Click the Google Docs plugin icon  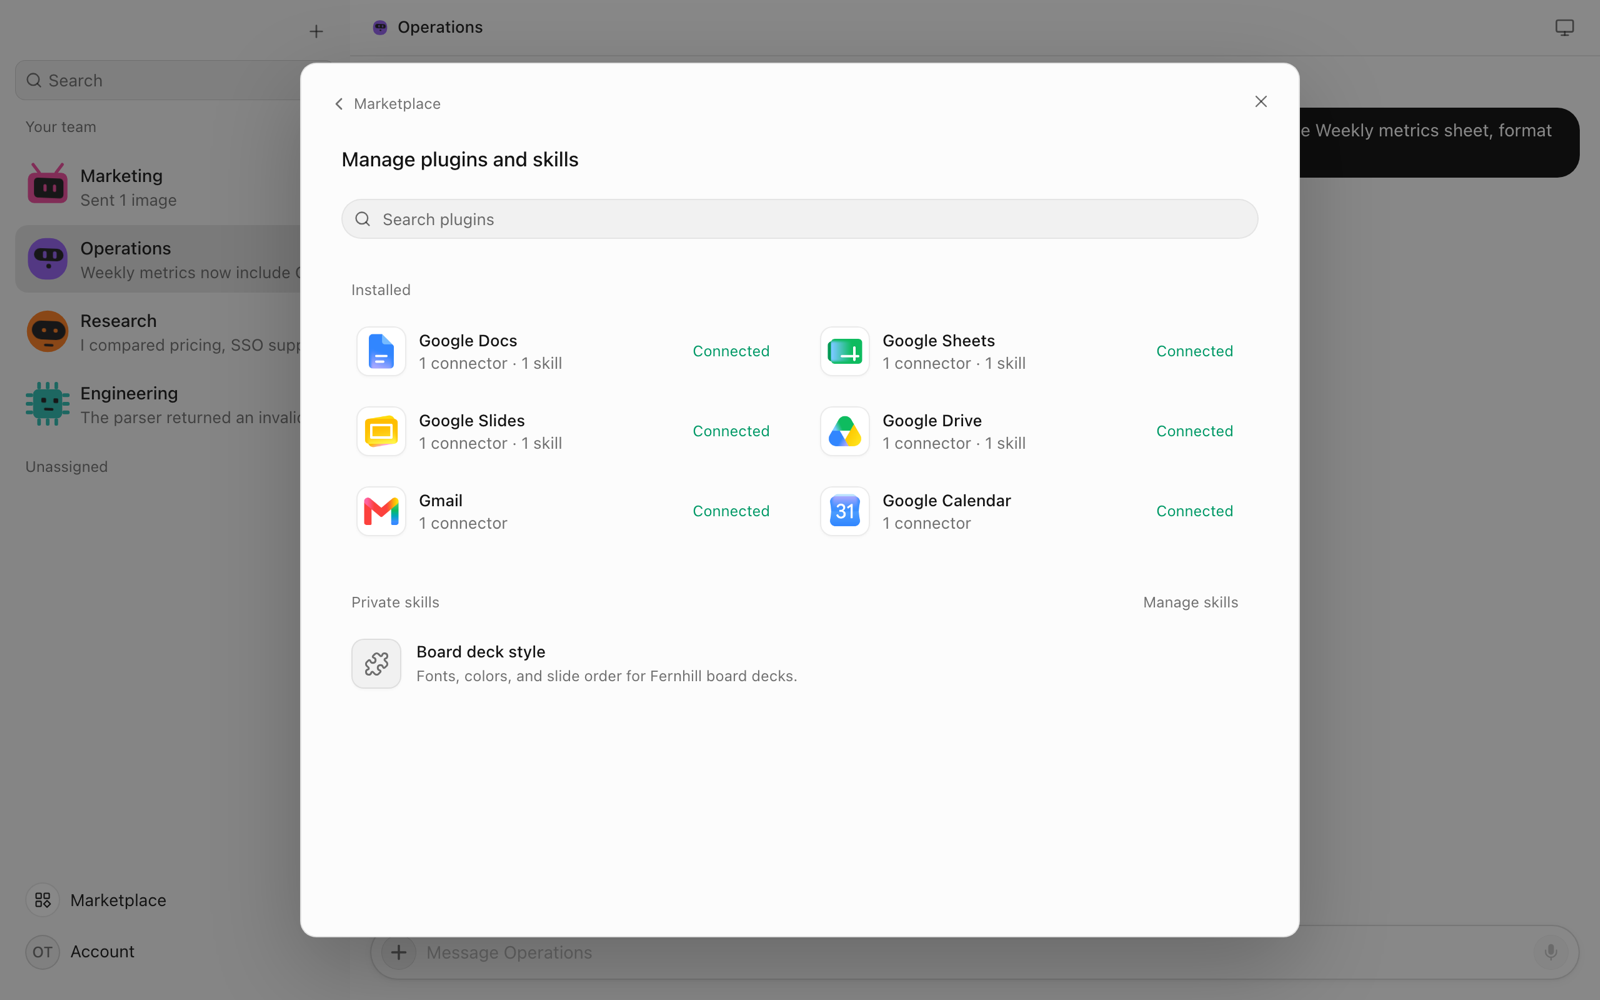tap(381, 351)
